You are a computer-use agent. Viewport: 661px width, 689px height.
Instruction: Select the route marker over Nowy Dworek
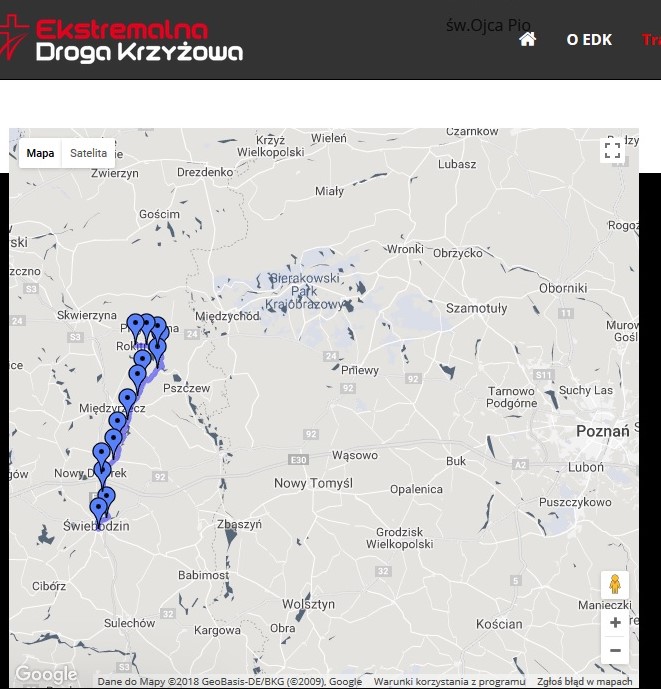point(102,473)
